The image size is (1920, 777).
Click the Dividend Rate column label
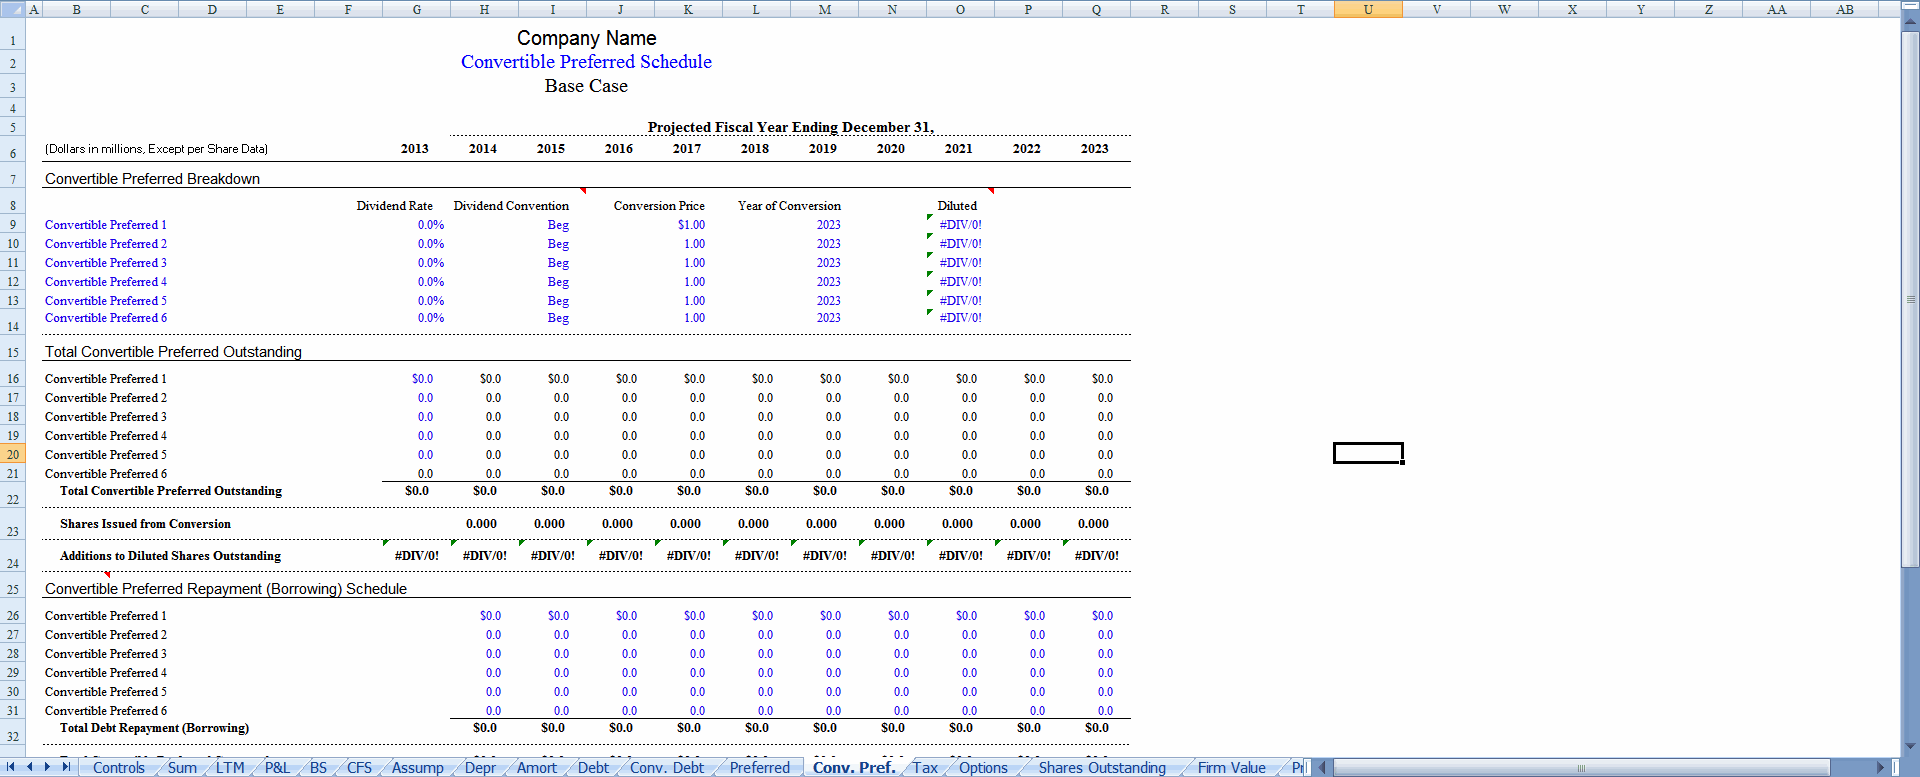point(394,206)
